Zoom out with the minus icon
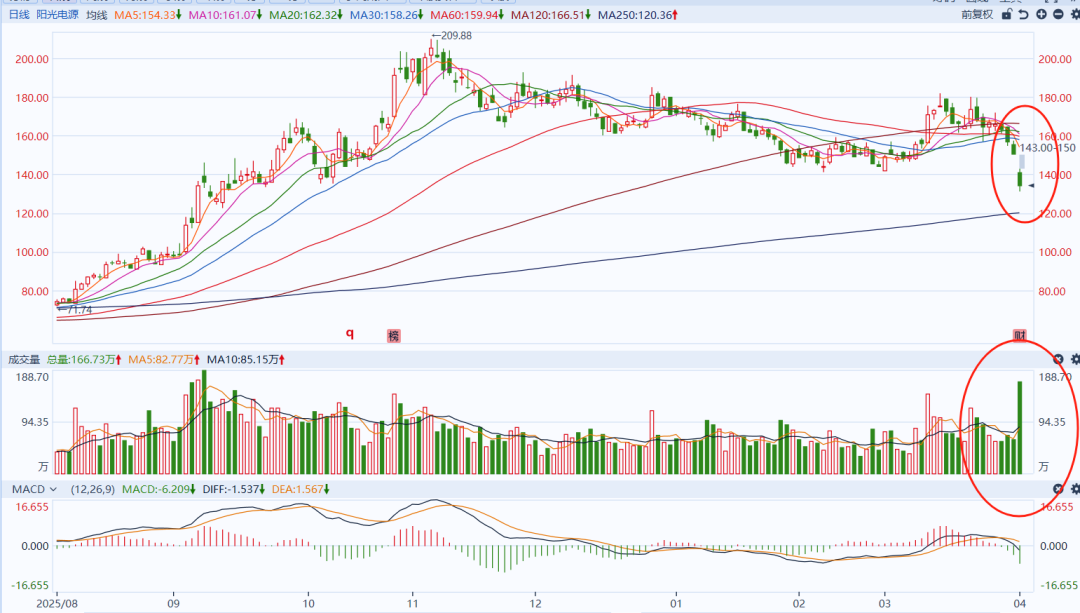The height and width of the screenshot is (613, 1080). click(1058, 14)
